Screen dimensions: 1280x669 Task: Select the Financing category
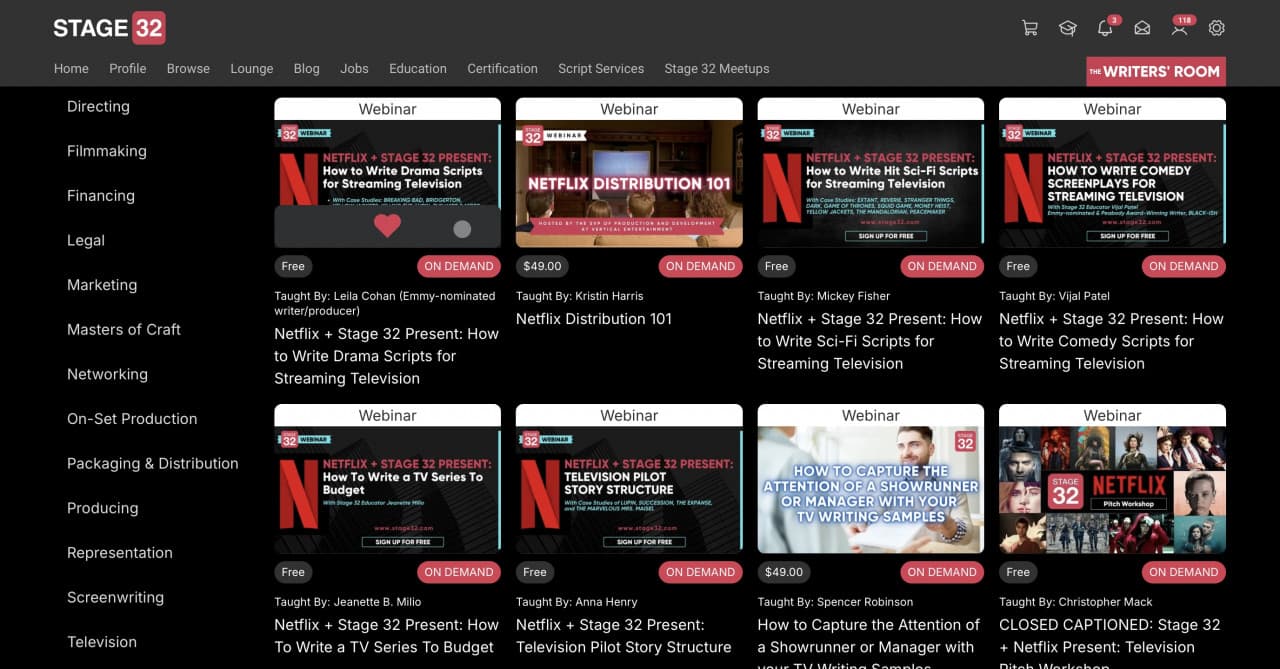coord(101,196)
